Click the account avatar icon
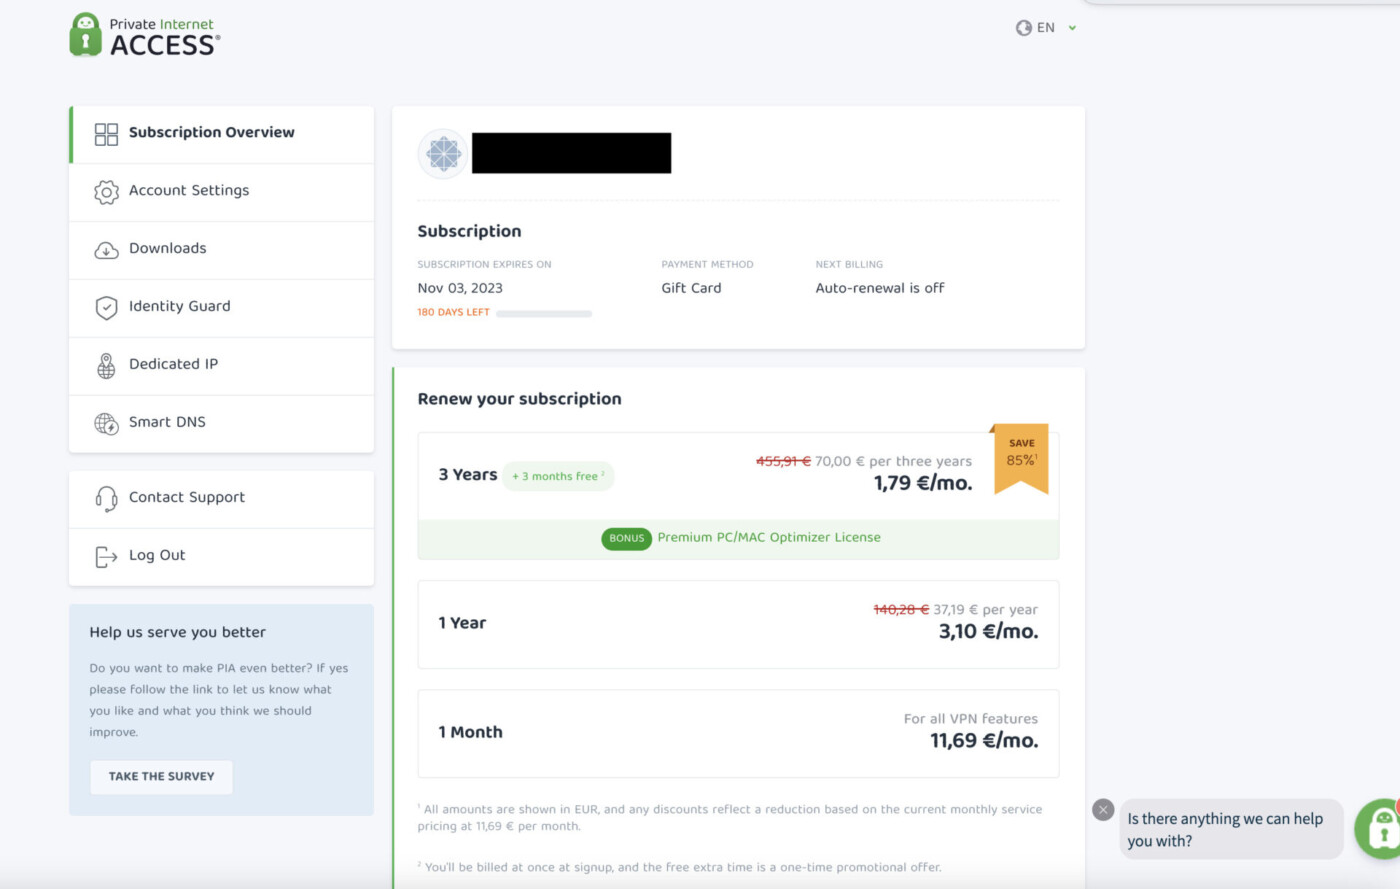This screenshot has height=889, width=1400. click(x=443, y=154)
